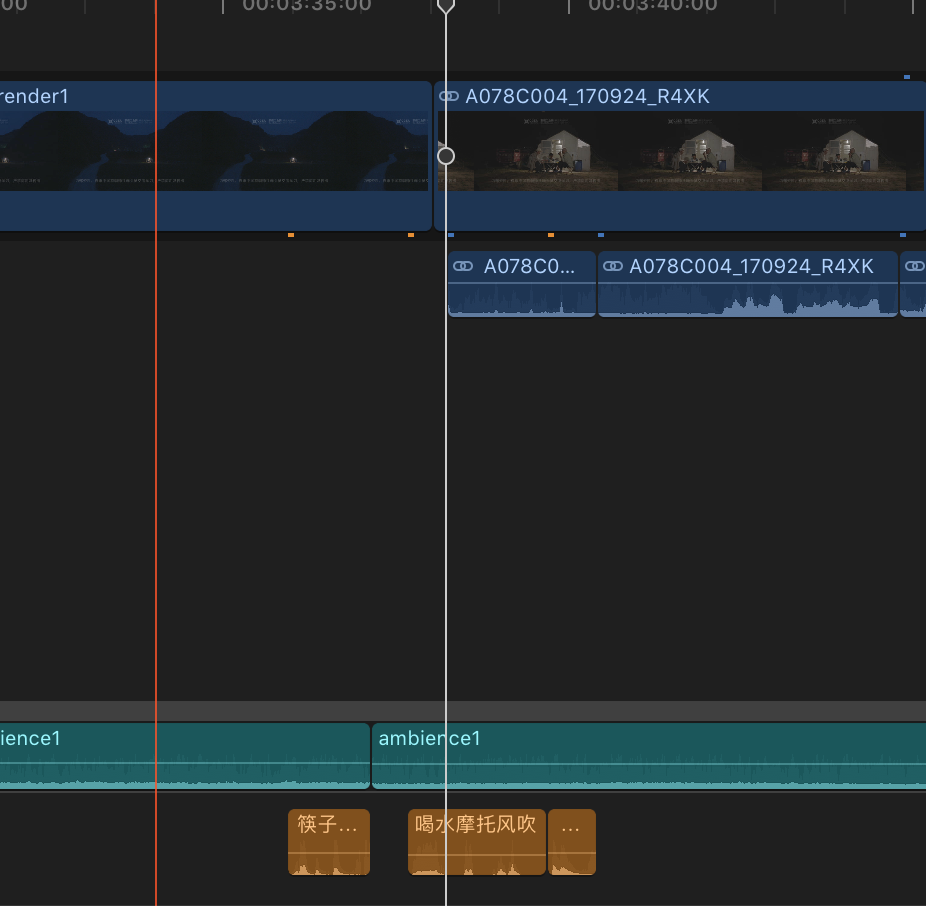Click the link icon on the A078C004_170924_R4XK audio clip
The image size is (926, 906).
point(612,267)
